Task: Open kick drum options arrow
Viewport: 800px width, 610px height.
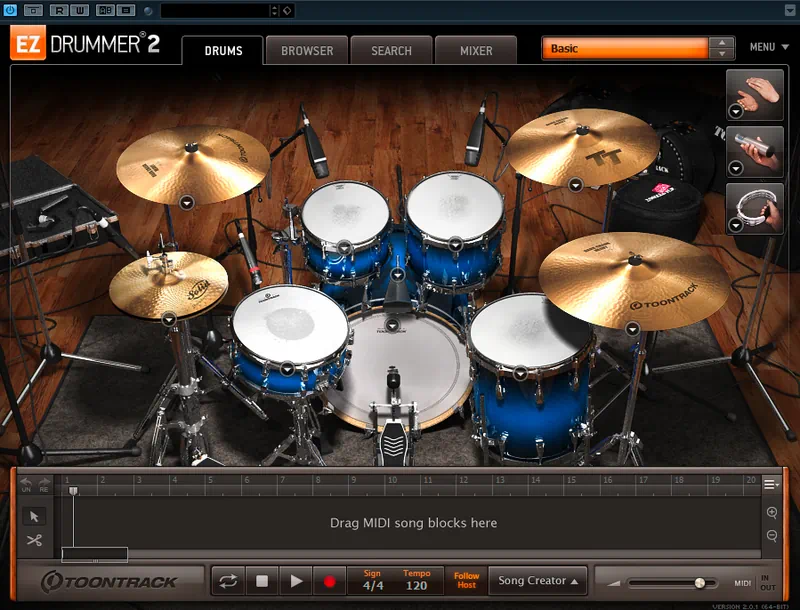Action: point(392,325)
